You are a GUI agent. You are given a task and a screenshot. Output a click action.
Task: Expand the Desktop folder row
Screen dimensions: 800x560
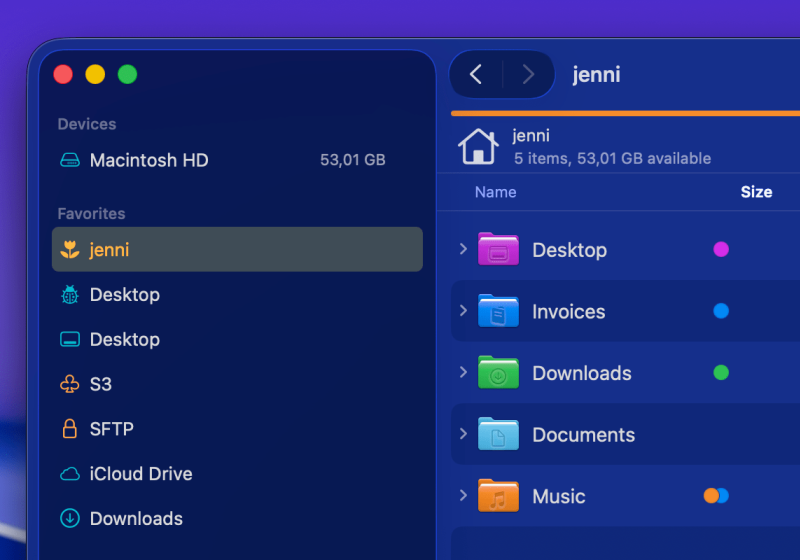point(463,249)
